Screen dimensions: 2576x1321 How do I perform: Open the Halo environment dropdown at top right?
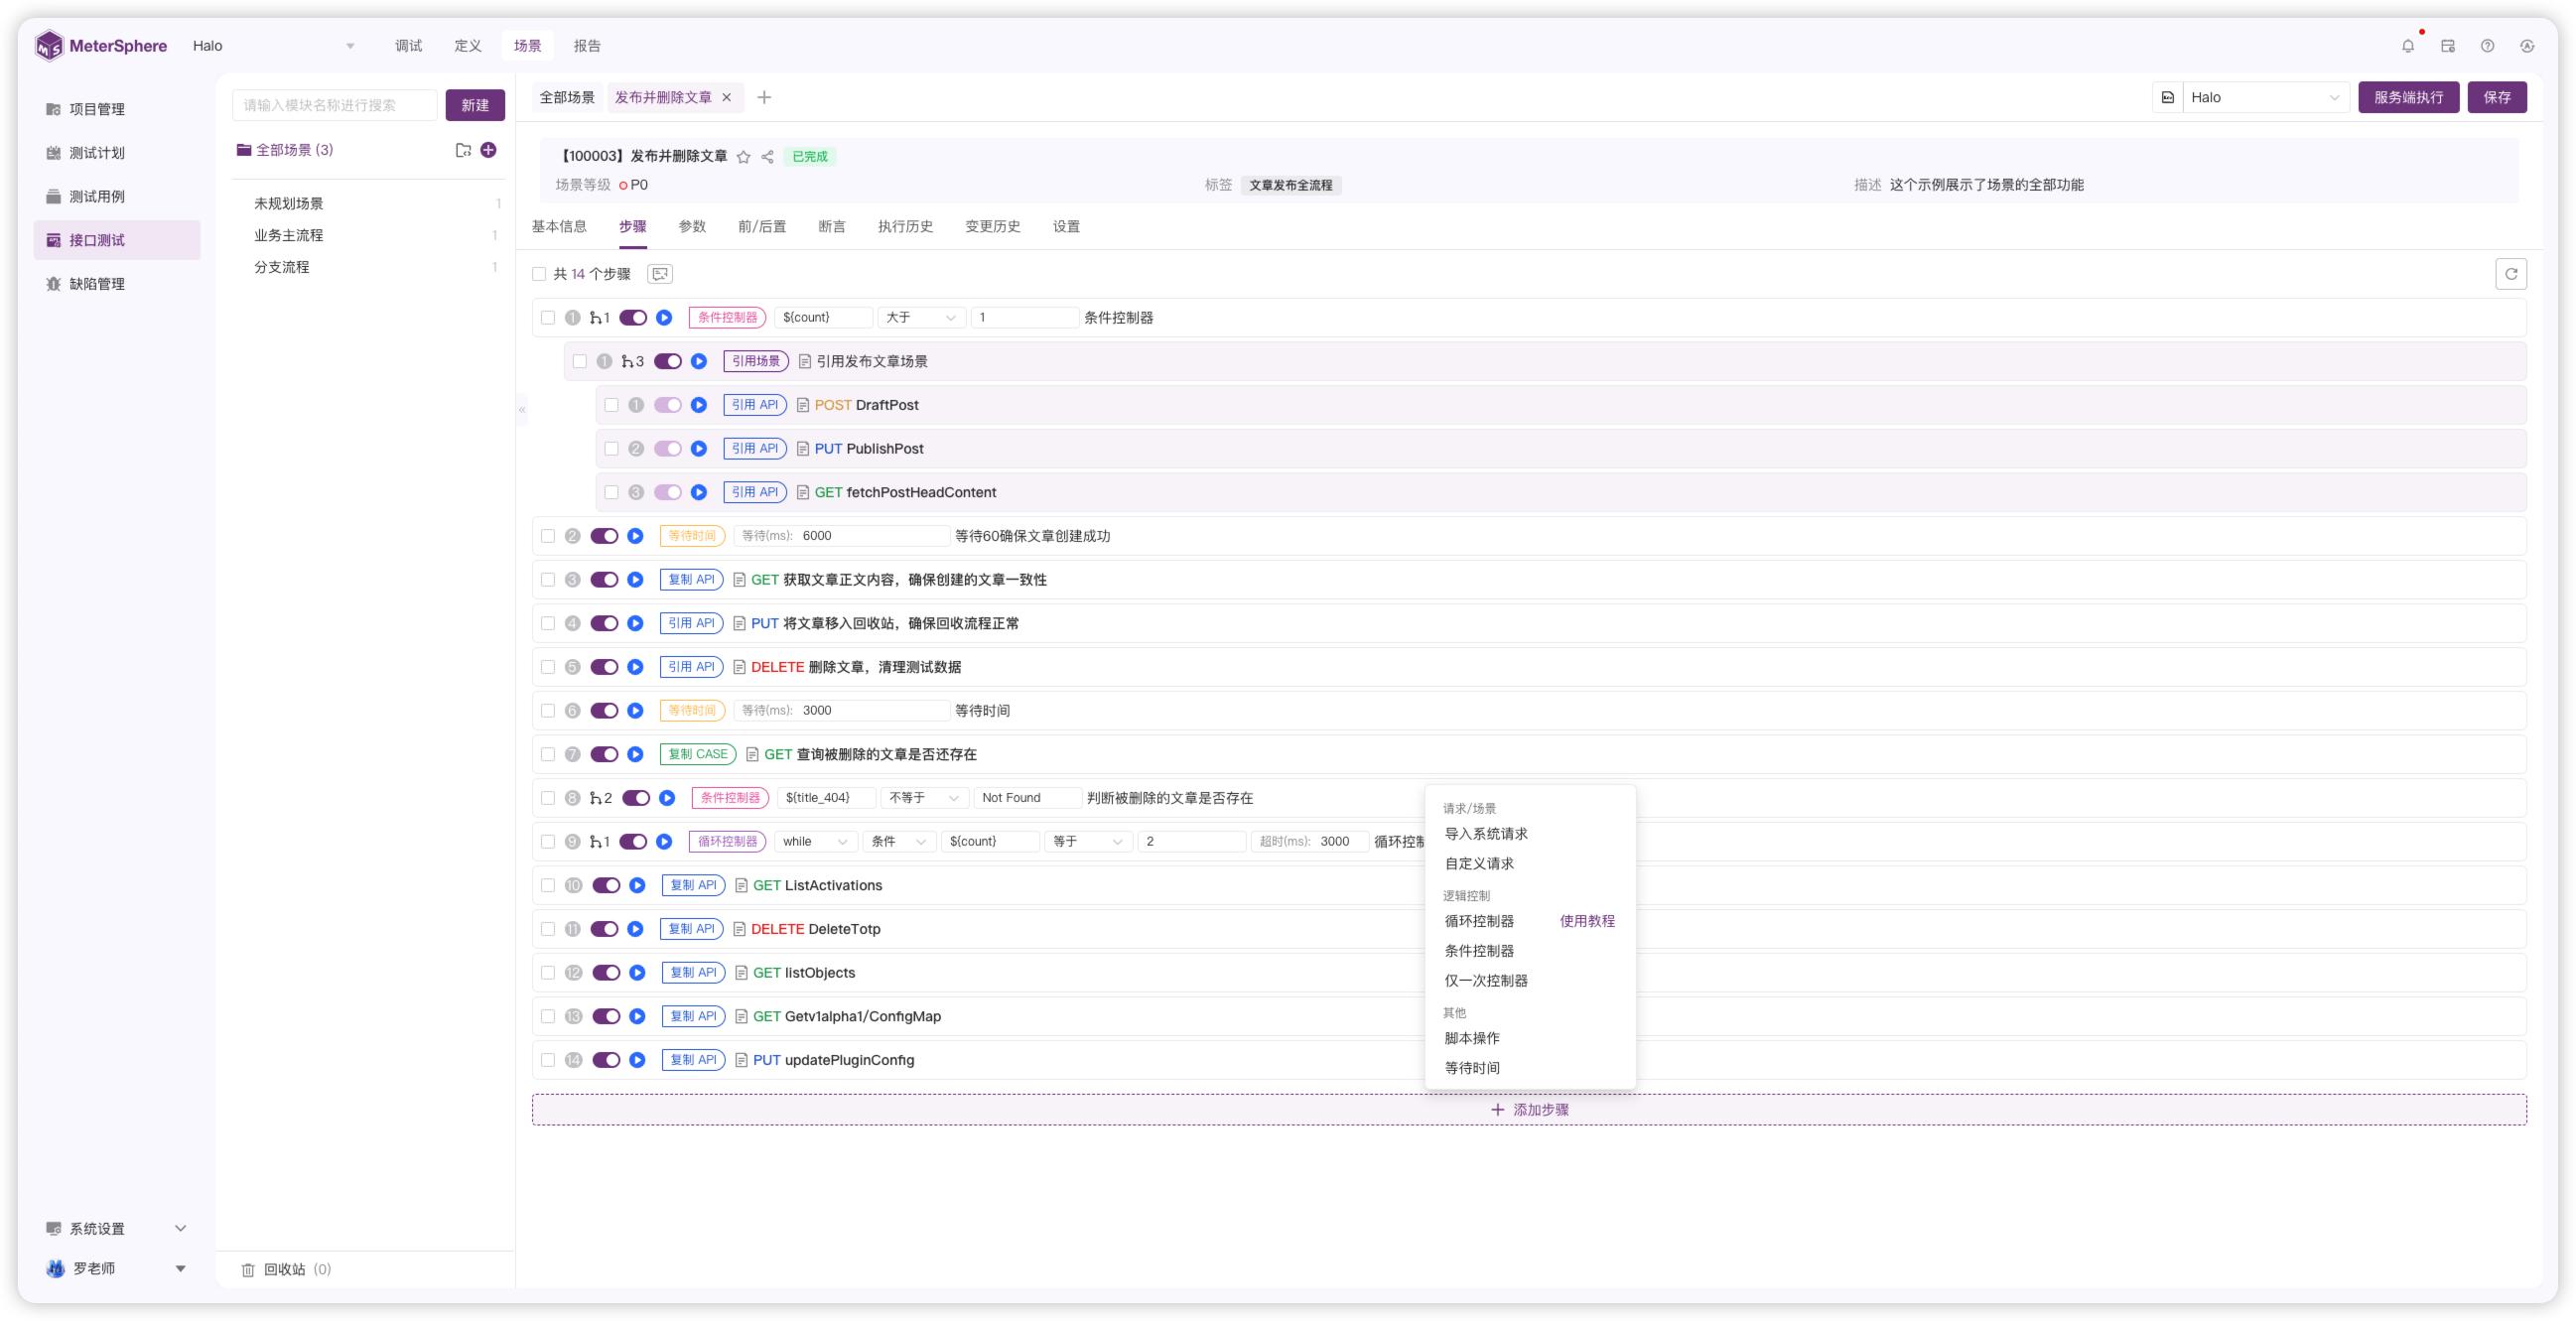point(2264,98)
